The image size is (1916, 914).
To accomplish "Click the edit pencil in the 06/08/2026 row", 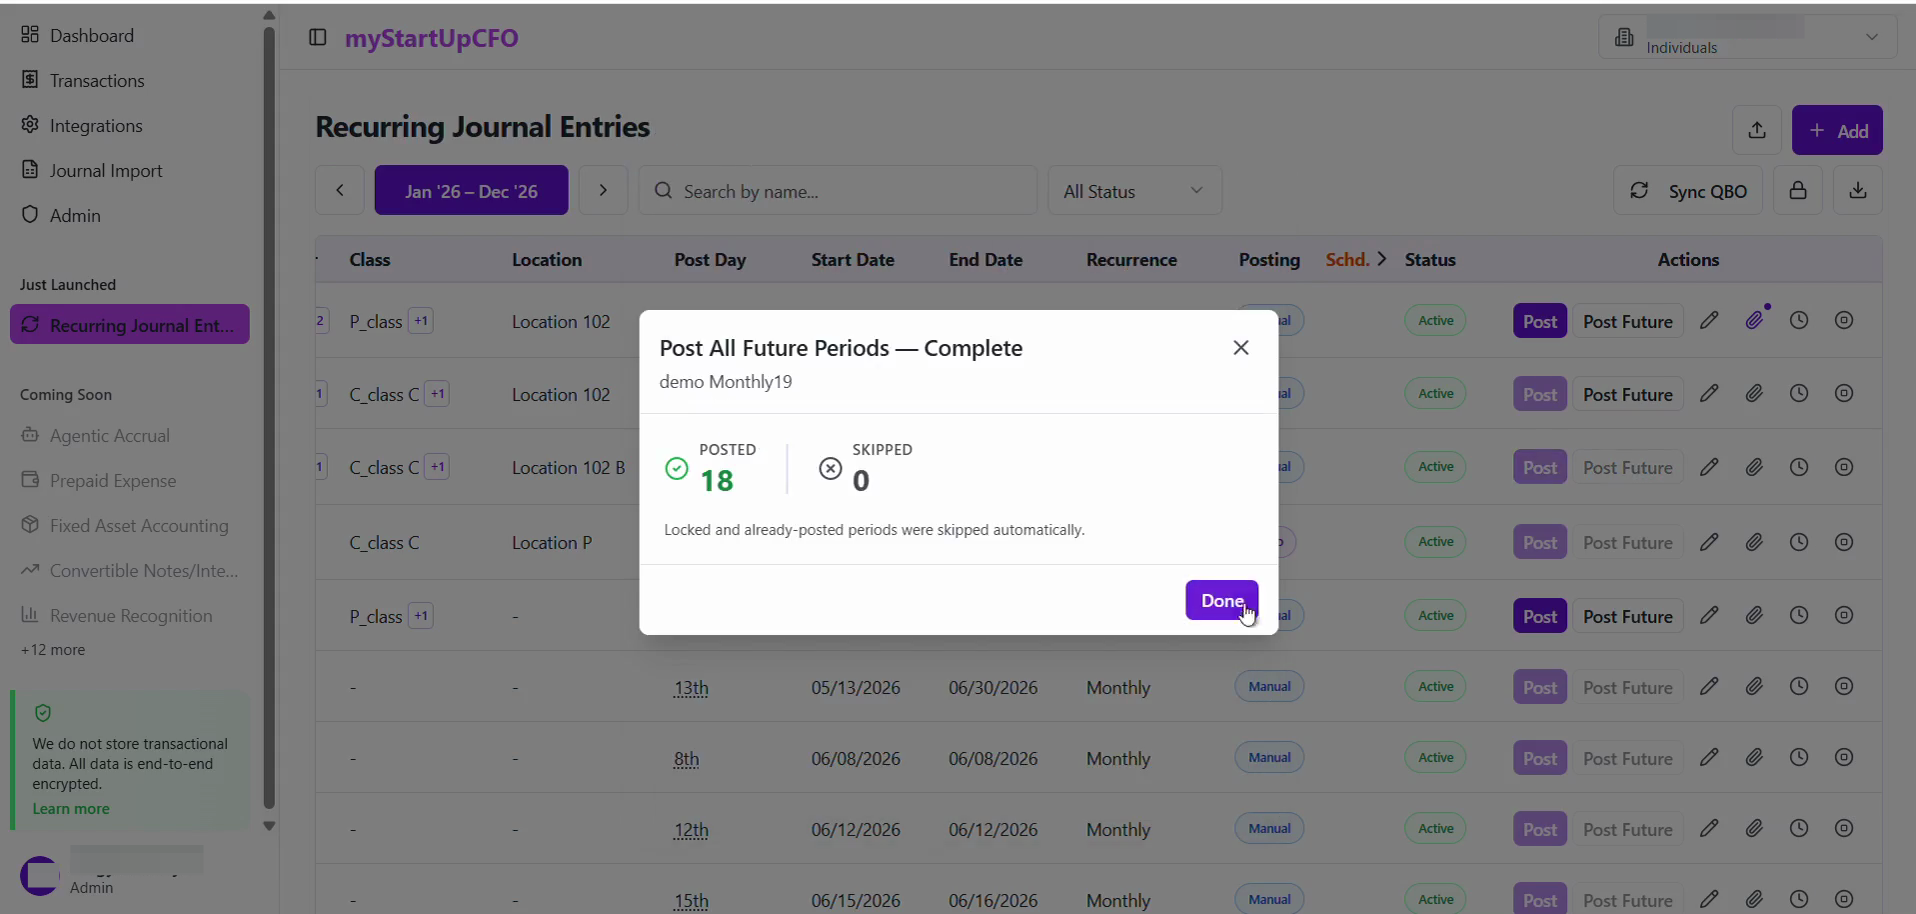I will [x=1710, y=757].
